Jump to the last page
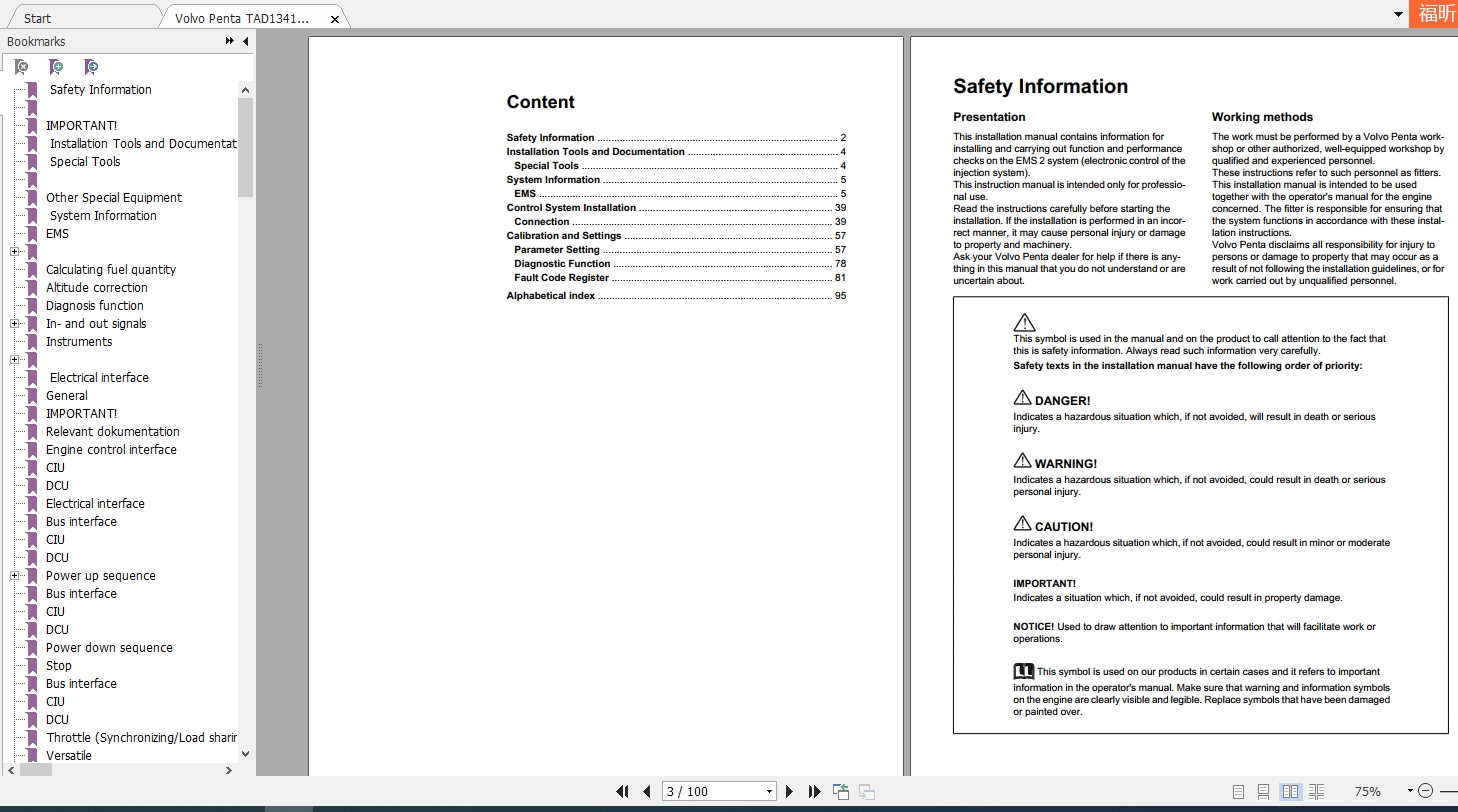 click(814, 791)
